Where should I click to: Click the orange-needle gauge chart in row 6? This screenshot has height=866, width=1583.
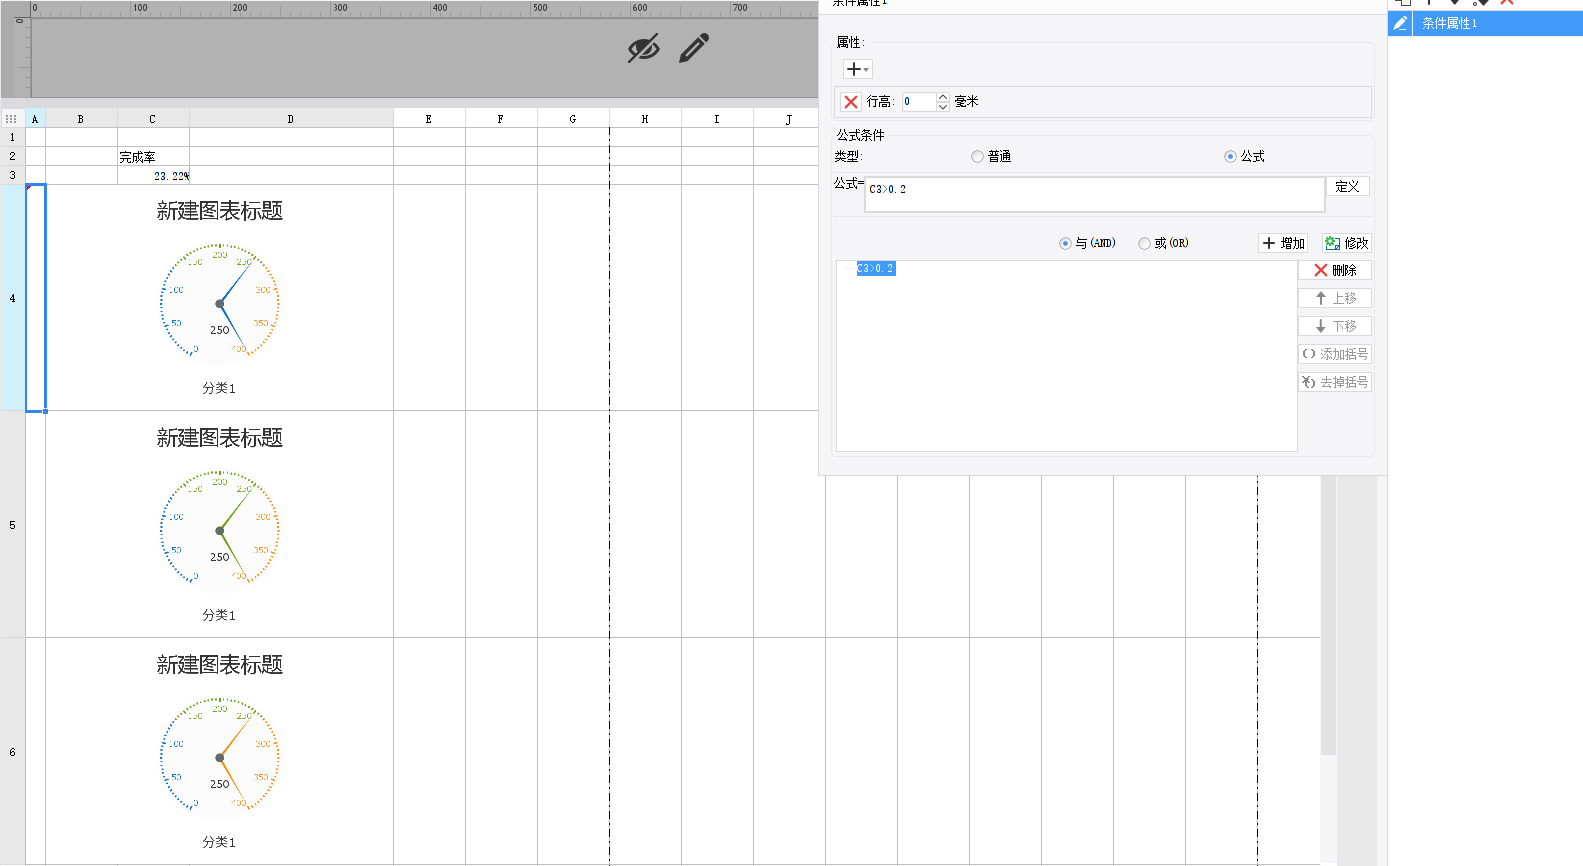(x=220, y=757)
